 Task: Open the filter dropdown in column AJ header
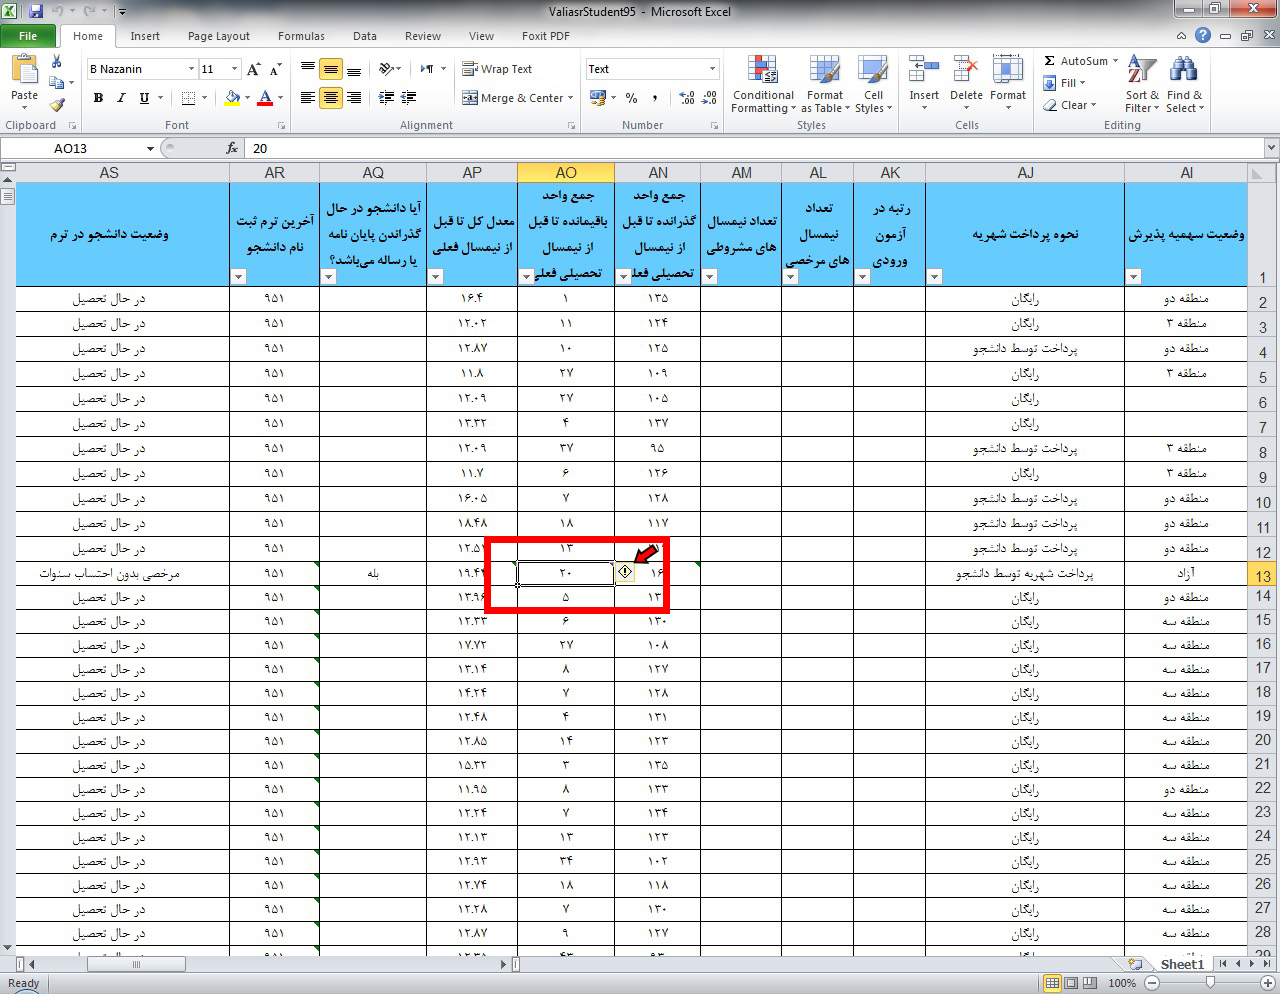pyautogui.click(x=935, y=277)
